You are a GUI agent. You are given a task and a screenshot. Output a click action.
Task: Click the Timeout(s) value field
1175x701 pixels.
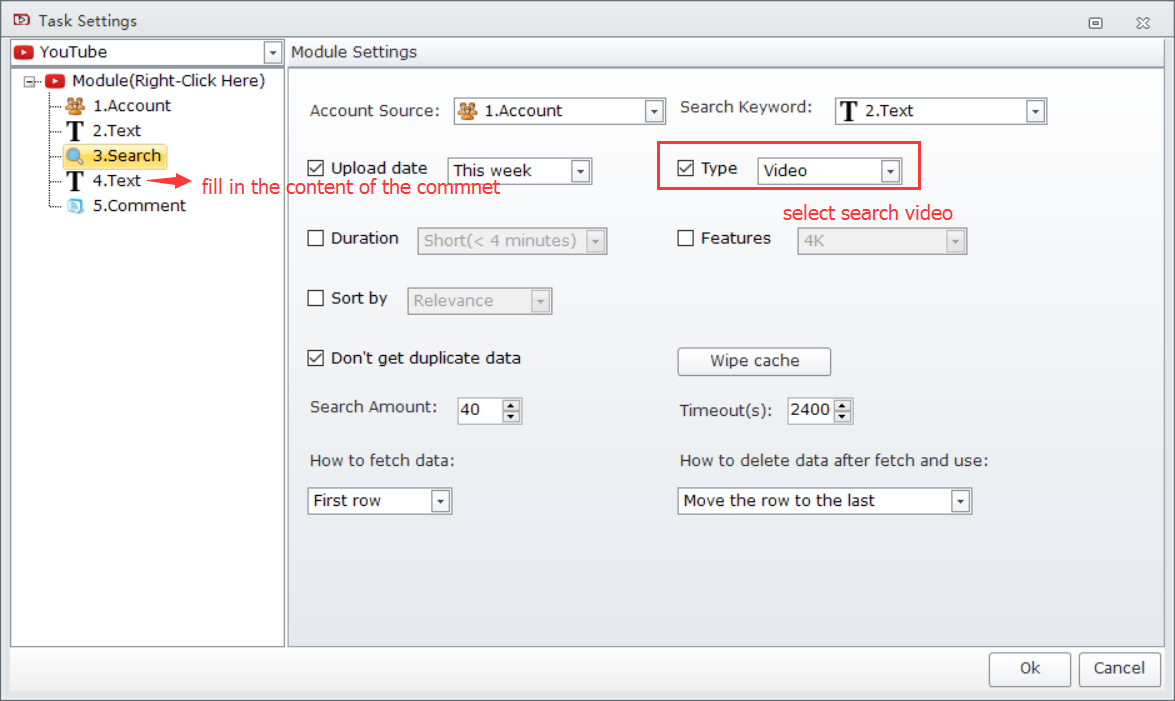pos(809,410)
